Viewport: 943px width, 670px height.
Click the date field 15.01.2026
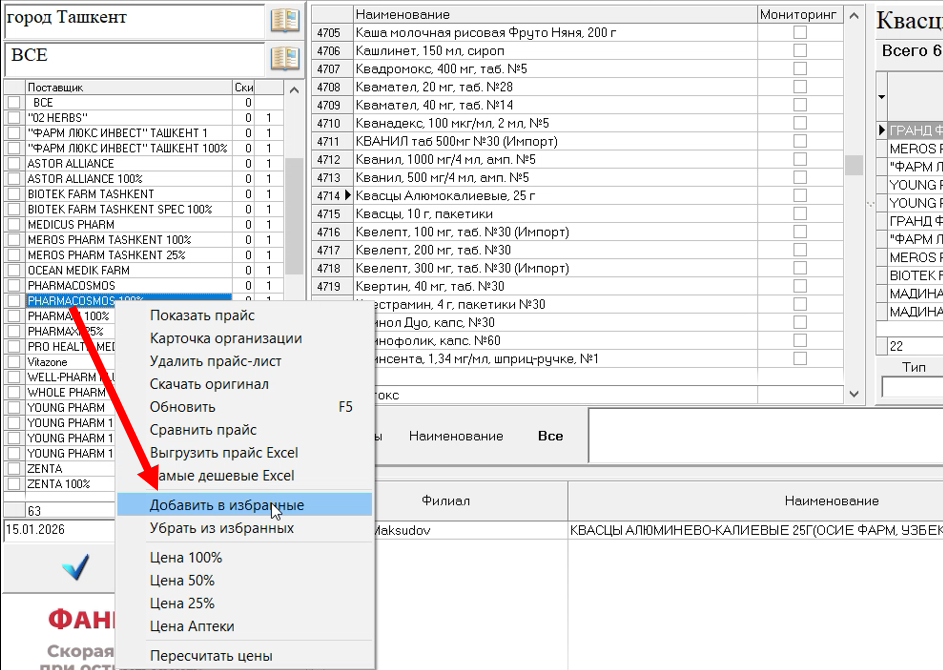(58, 530)
